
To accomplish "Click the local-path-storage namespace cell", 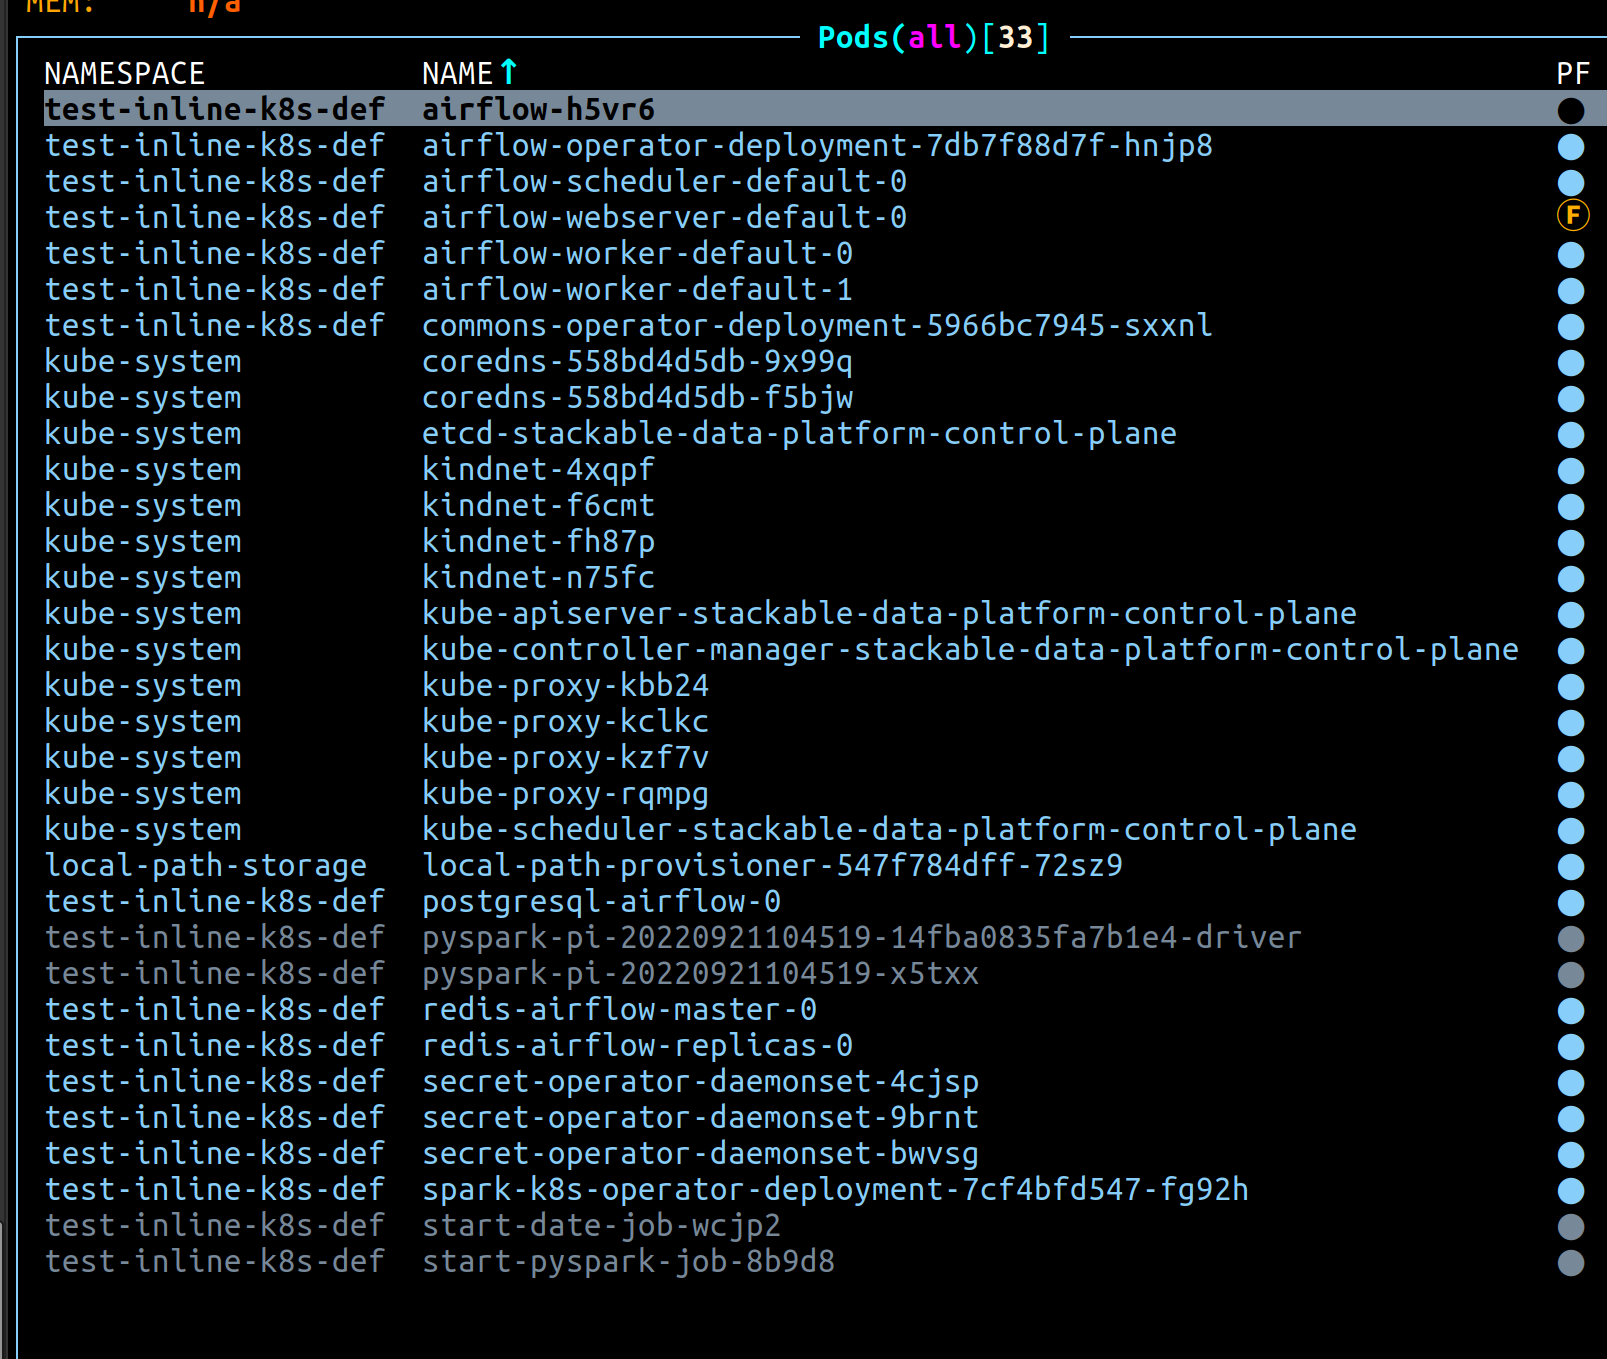I will pos(205,866).
